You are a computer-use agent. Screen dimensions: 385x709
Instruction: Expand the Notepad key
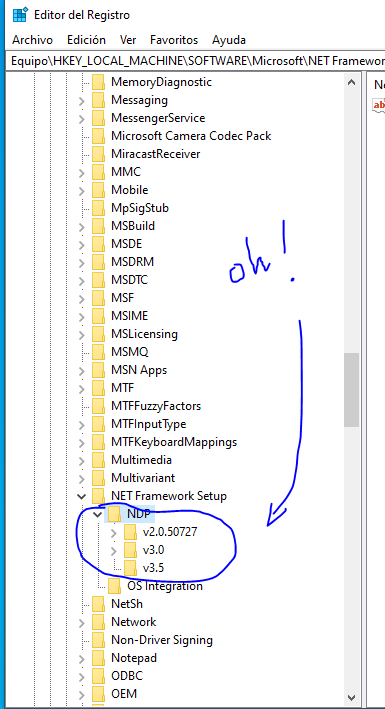pos(81,658)
